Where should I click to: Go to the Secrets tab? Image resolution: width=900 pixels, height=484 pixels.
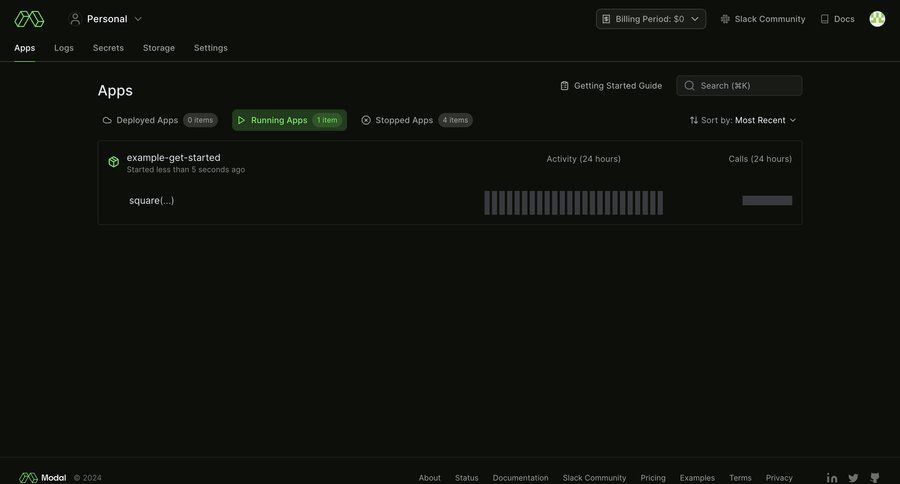[x=108, y=48]
